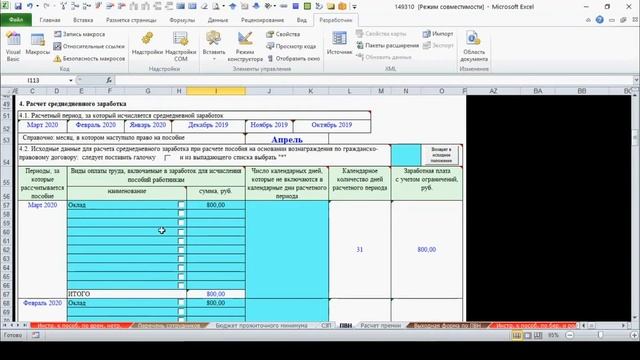Open control Properties (Свойства)

tap(283, 34)
